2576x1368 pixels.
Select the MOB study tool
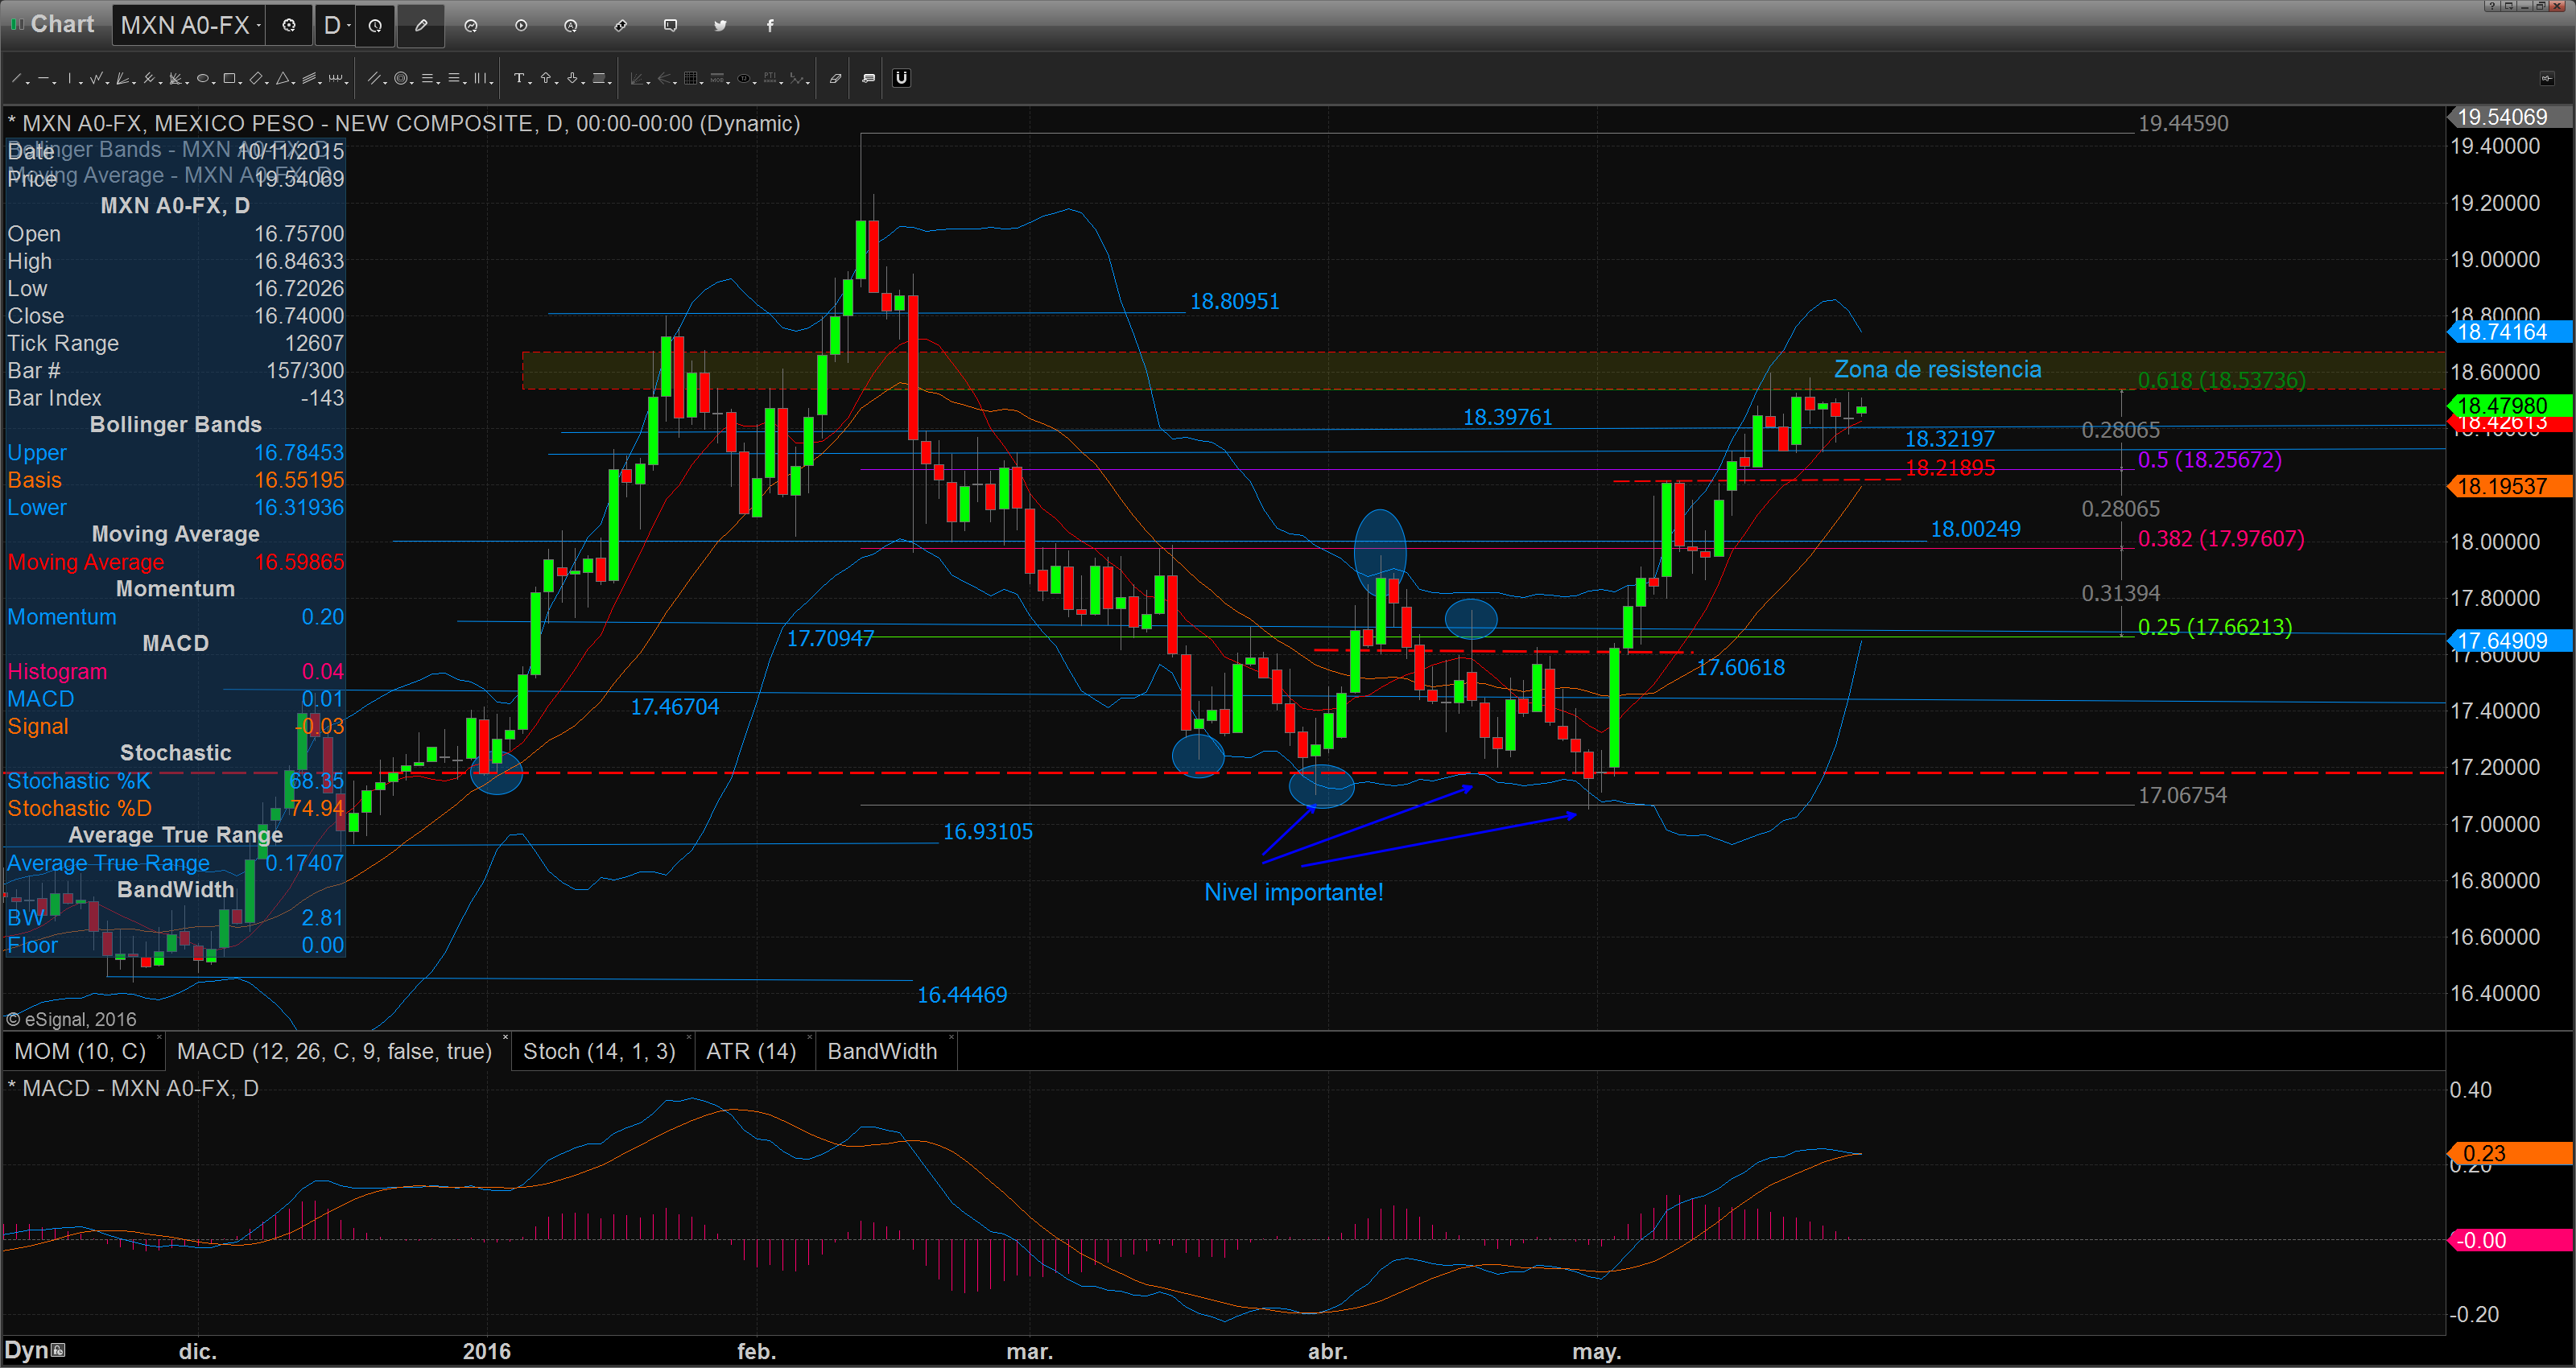[x=717, y=78]
